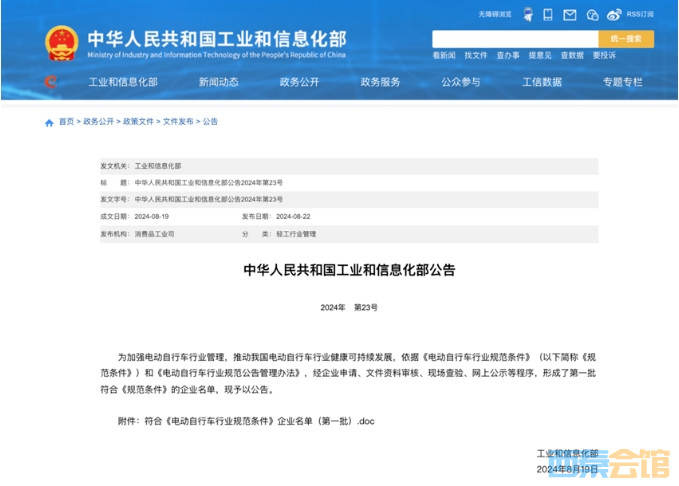The height and width of the screenshot is (486, 679).
Task: Click the 统一搜索 search button
Action: [626, 39]
